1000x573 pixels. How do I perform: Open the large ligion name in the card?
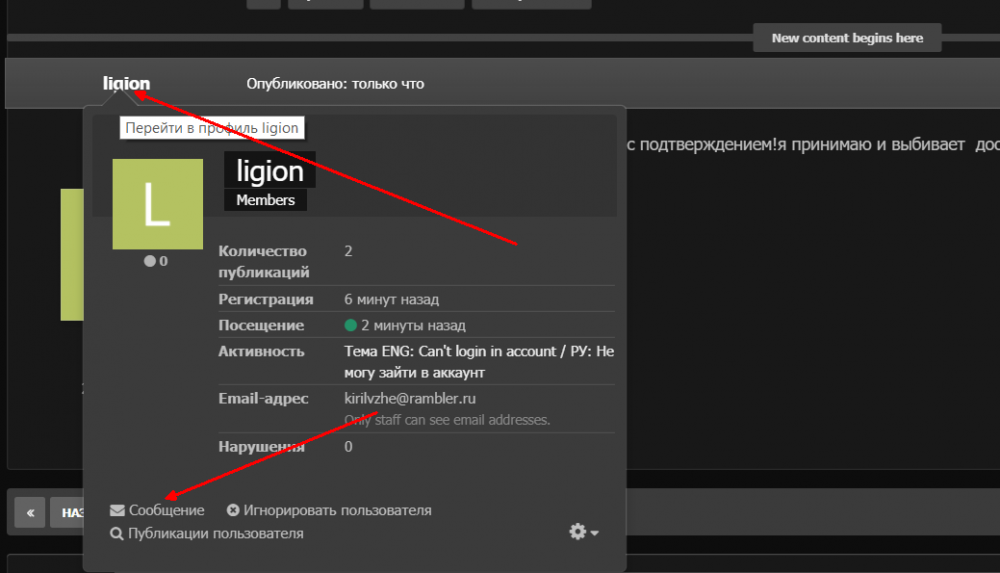point(269,171)
